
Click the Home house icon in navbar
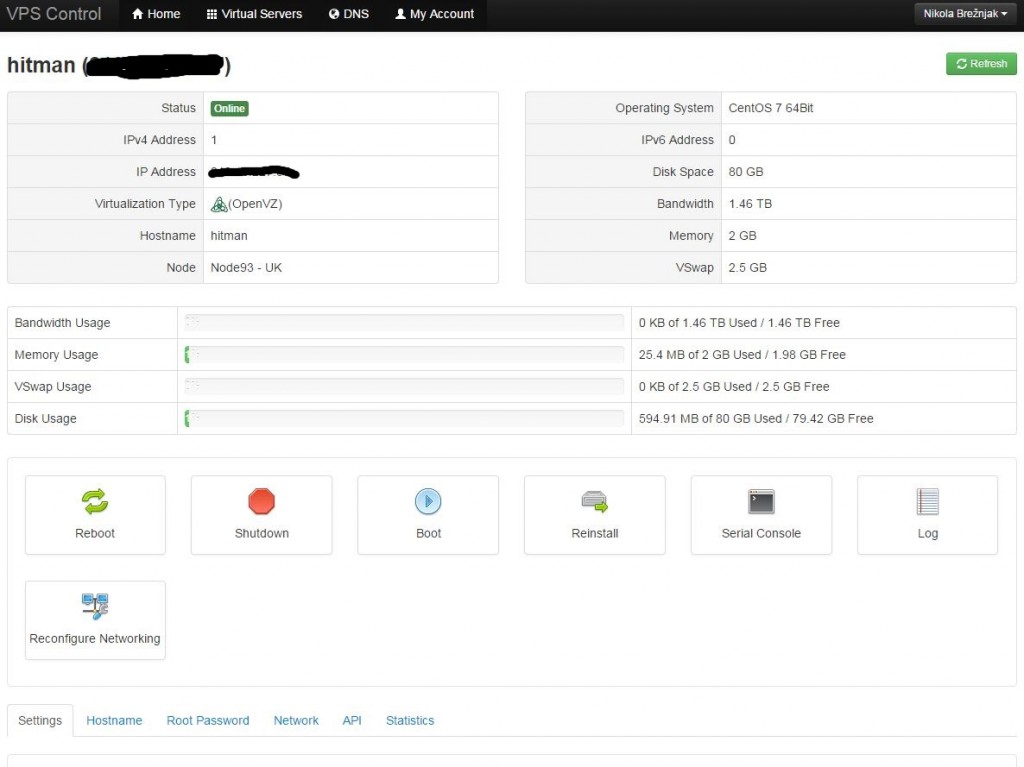click(137, 14)
